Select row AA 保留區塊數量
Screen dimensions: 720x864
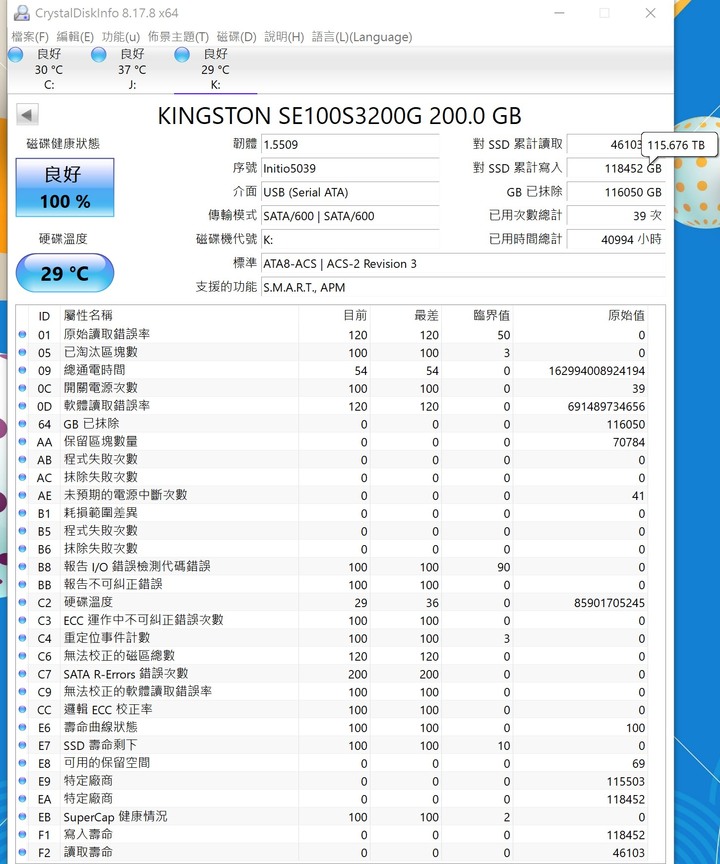point(332,442)
